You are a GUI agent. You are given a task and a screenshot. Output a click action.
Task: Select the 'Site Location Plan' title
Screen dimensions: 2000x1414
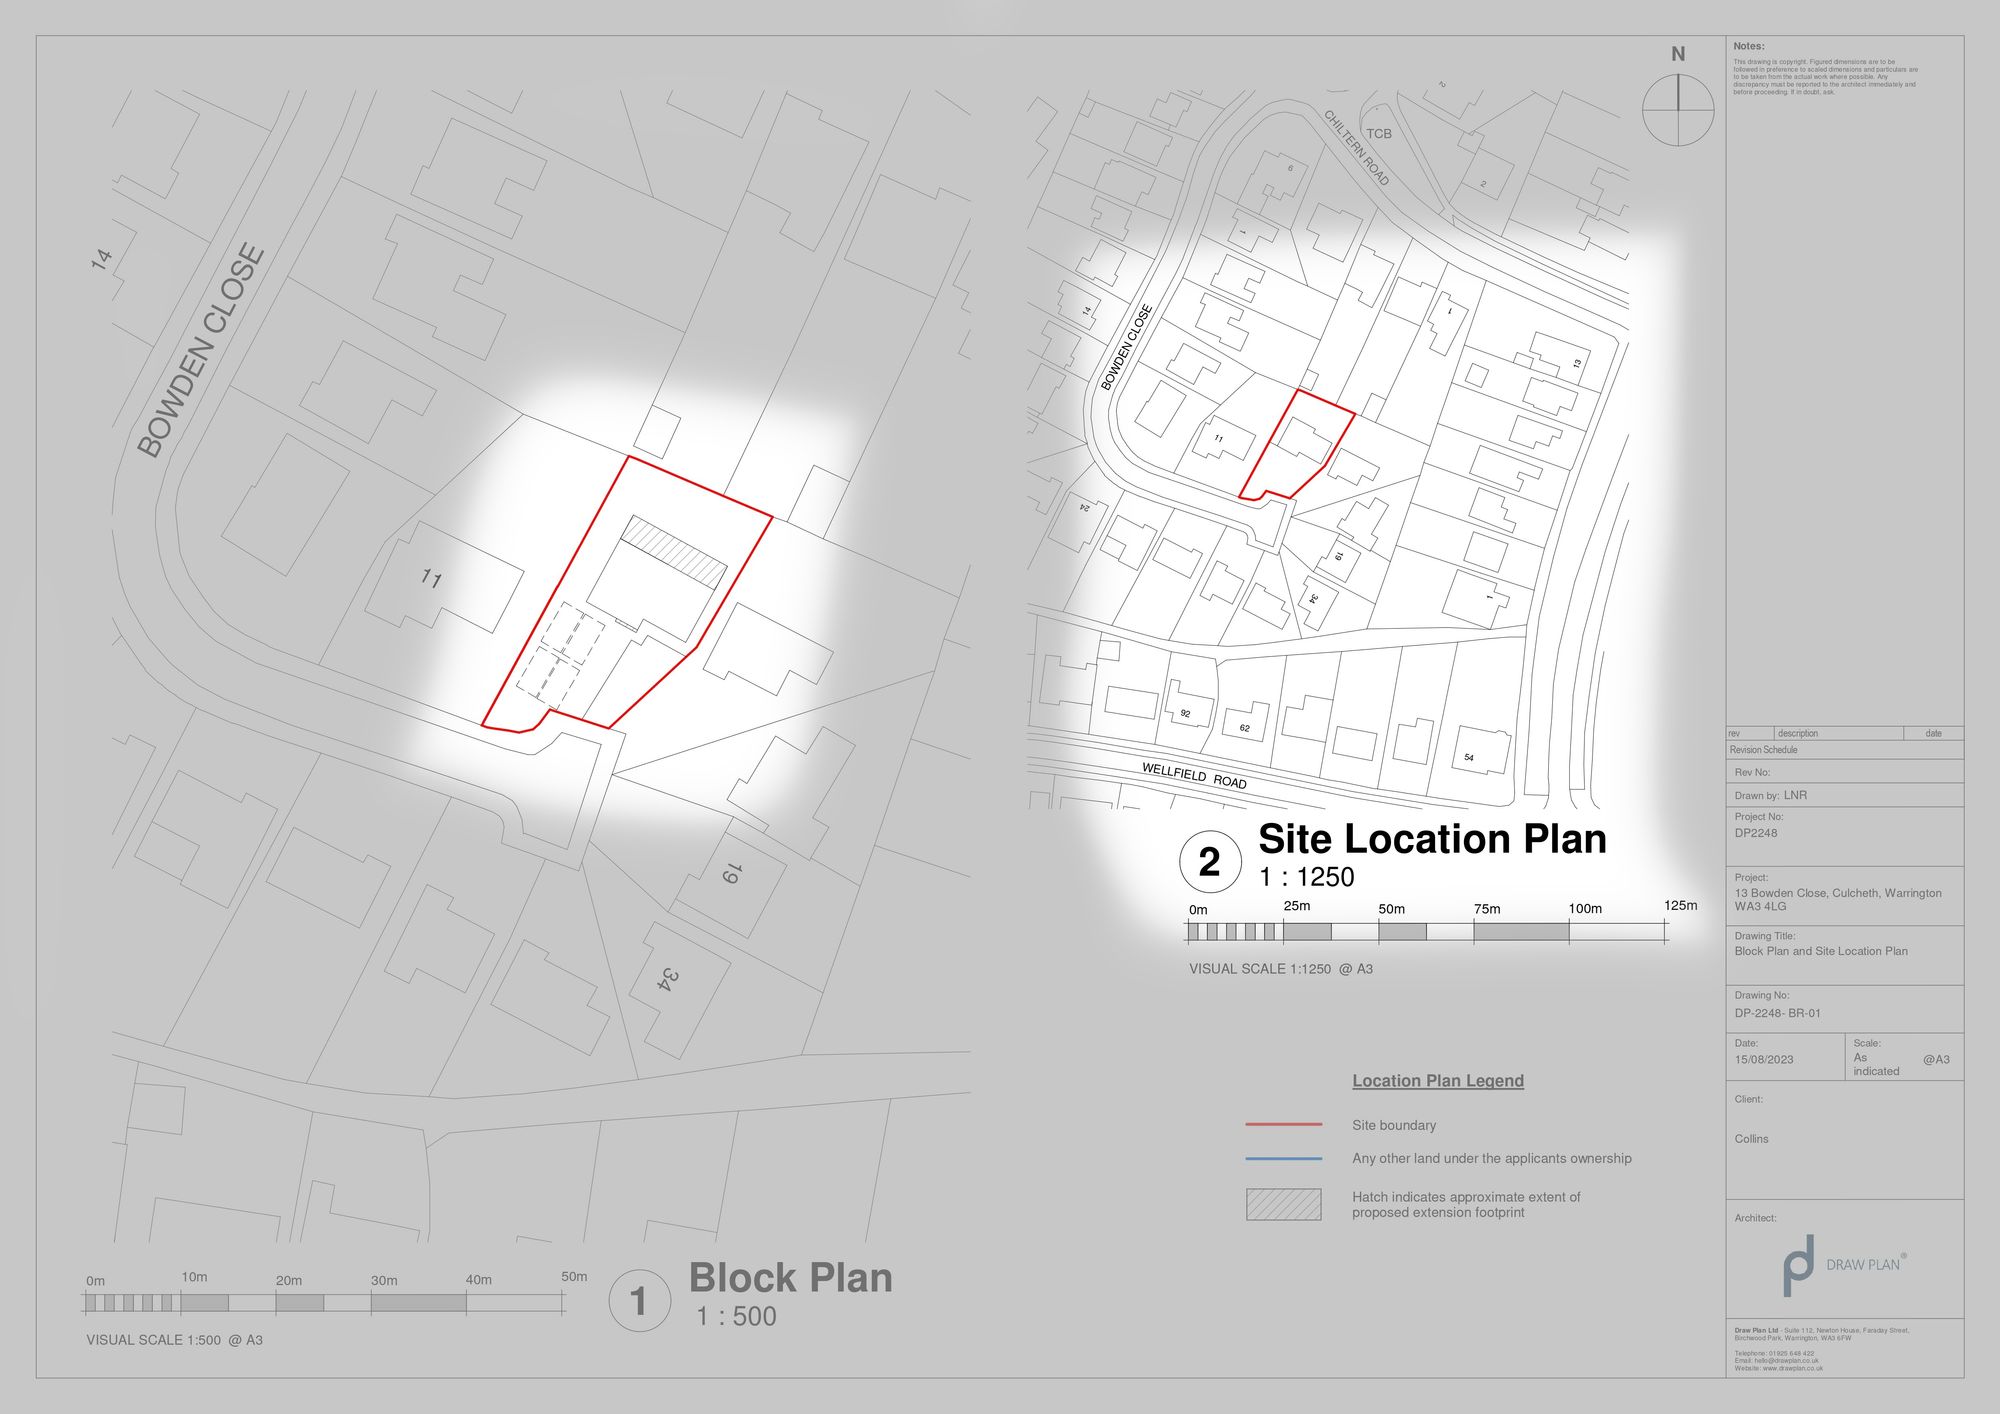point(1432,839)
